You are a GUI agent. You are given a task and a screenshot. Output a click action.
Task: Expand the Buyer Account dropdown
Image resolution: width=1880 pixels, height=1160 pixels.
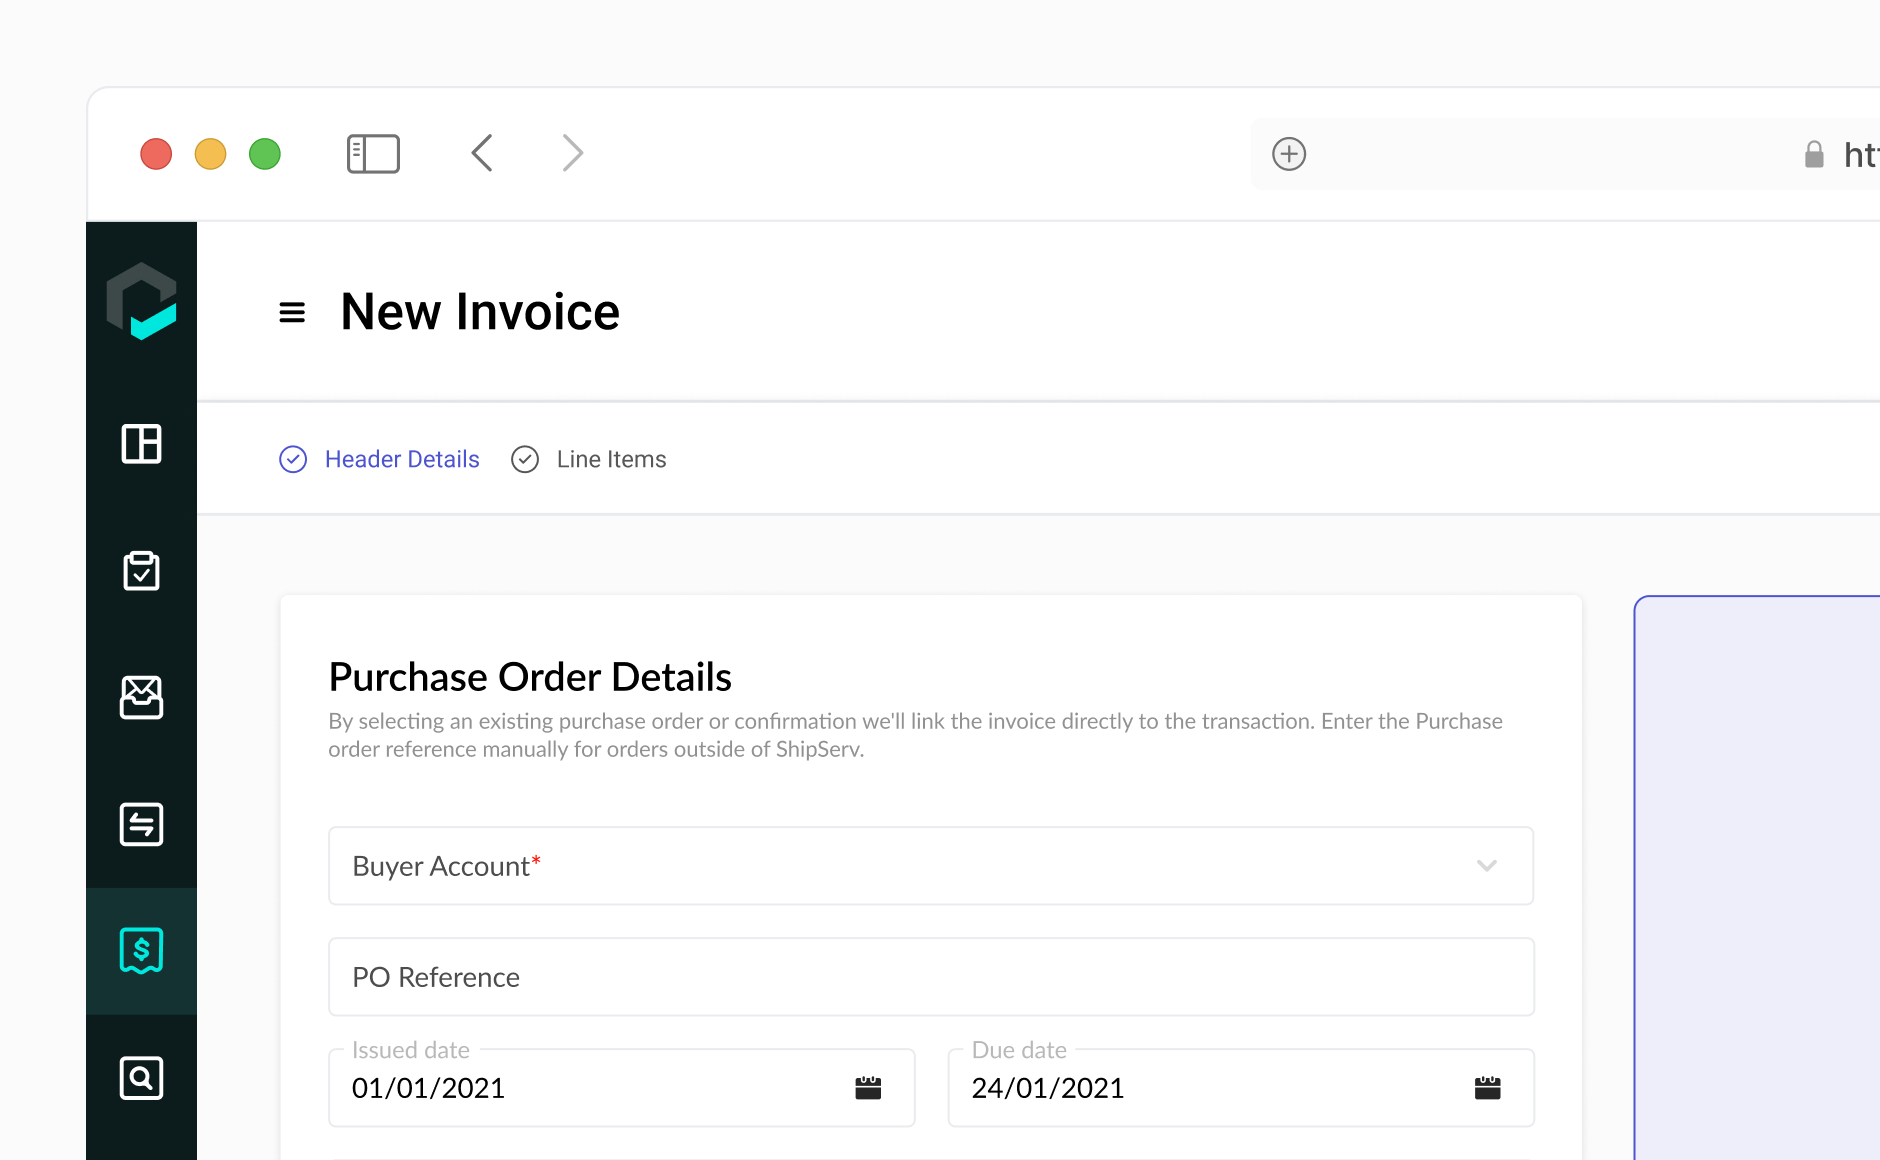click(931, 866)
